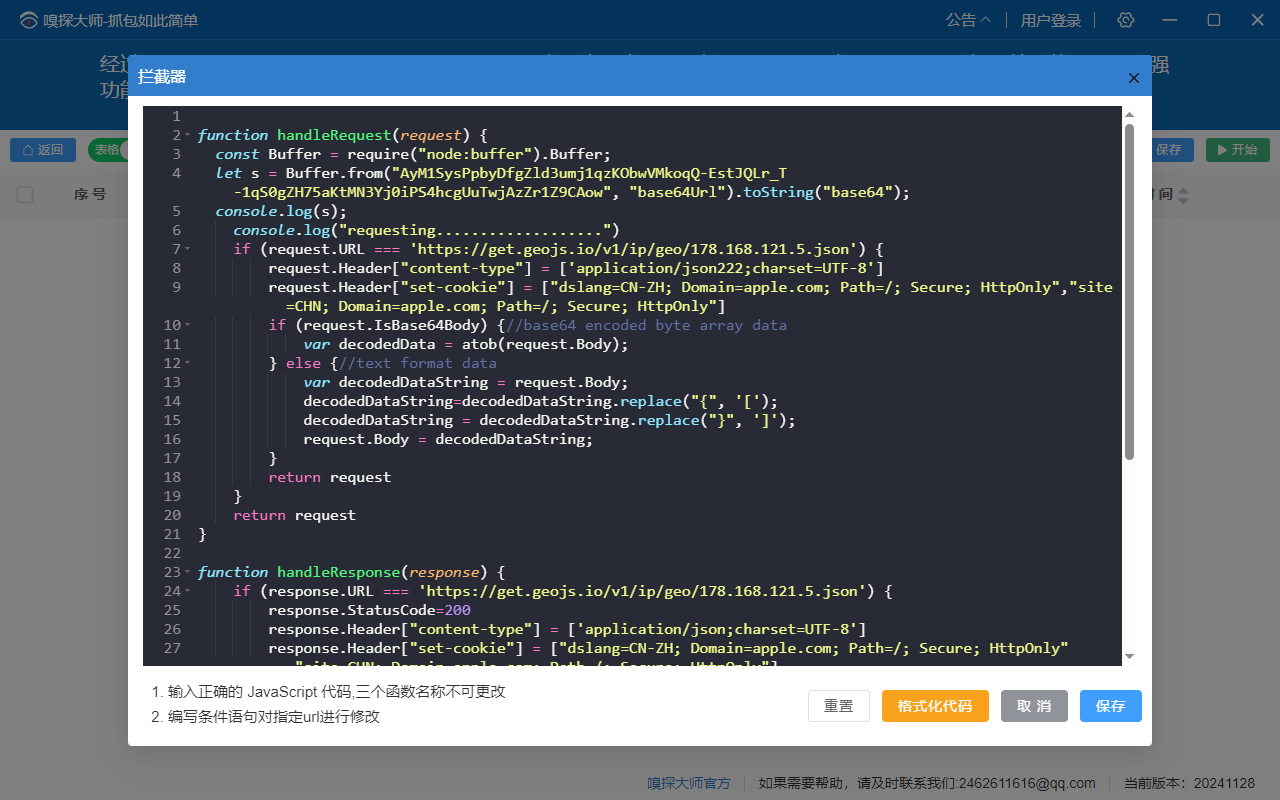Screen dimensions: 1280x800
Task: Collapse code fold at line 23
Action: coord(187,572)
